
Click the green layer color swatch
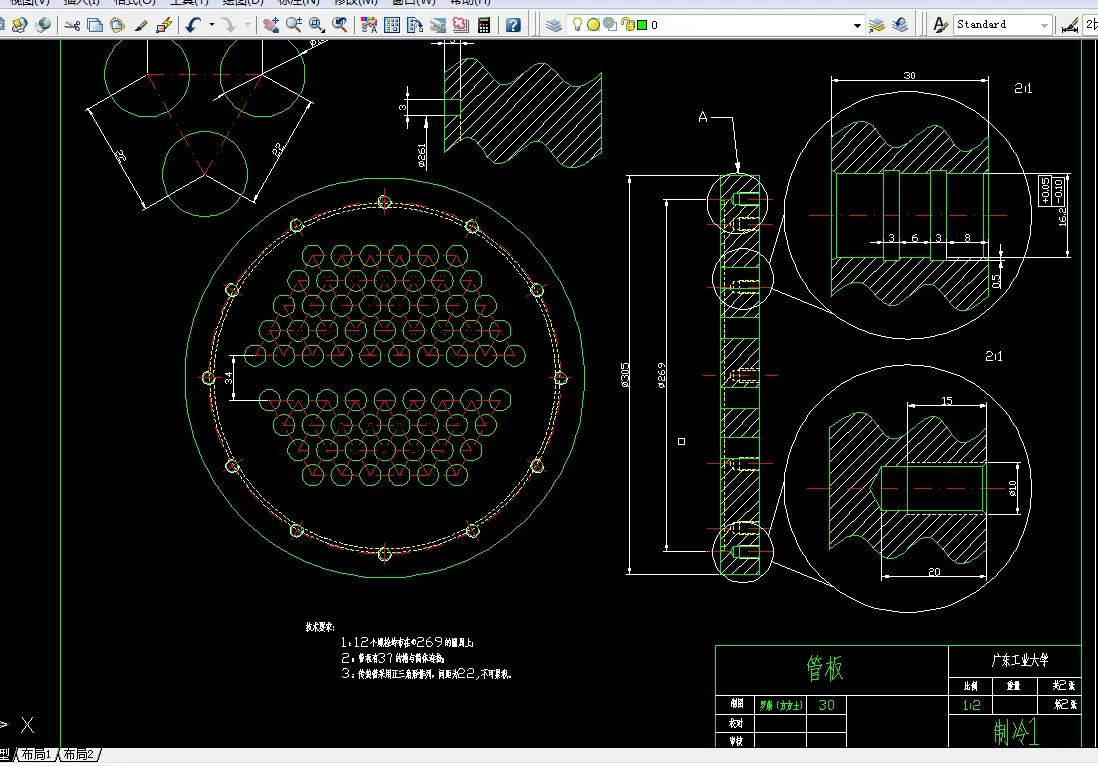(x=641, y=25)
